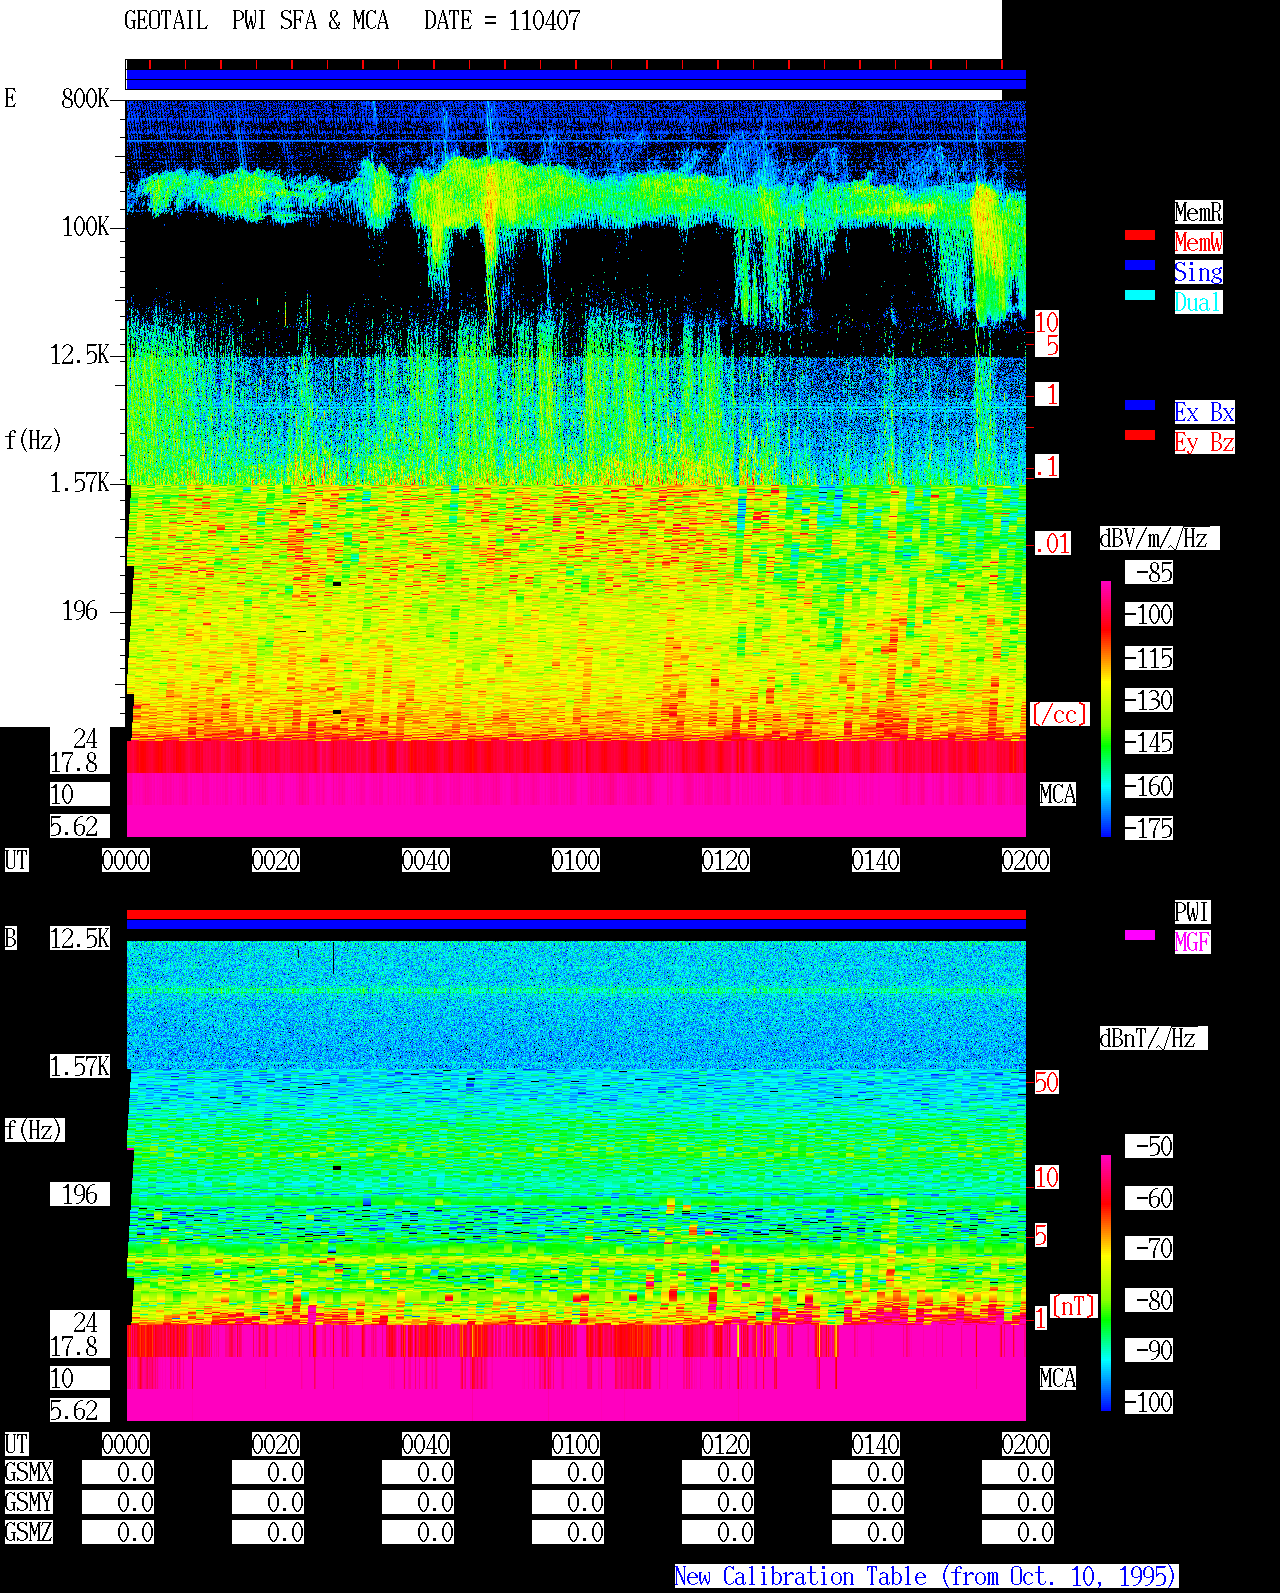Select the MemW legend label
This screenshot has height=1593, width=1280.
coord(1198,242)
